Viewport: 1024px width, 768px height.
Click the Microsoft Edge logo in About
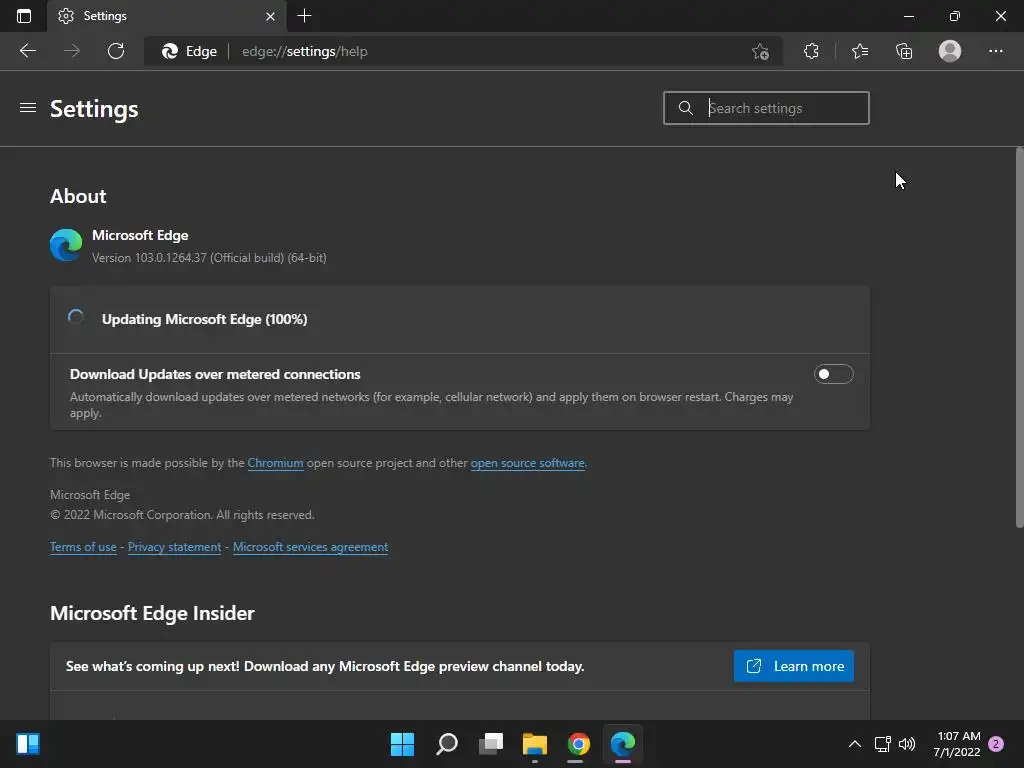66,245
